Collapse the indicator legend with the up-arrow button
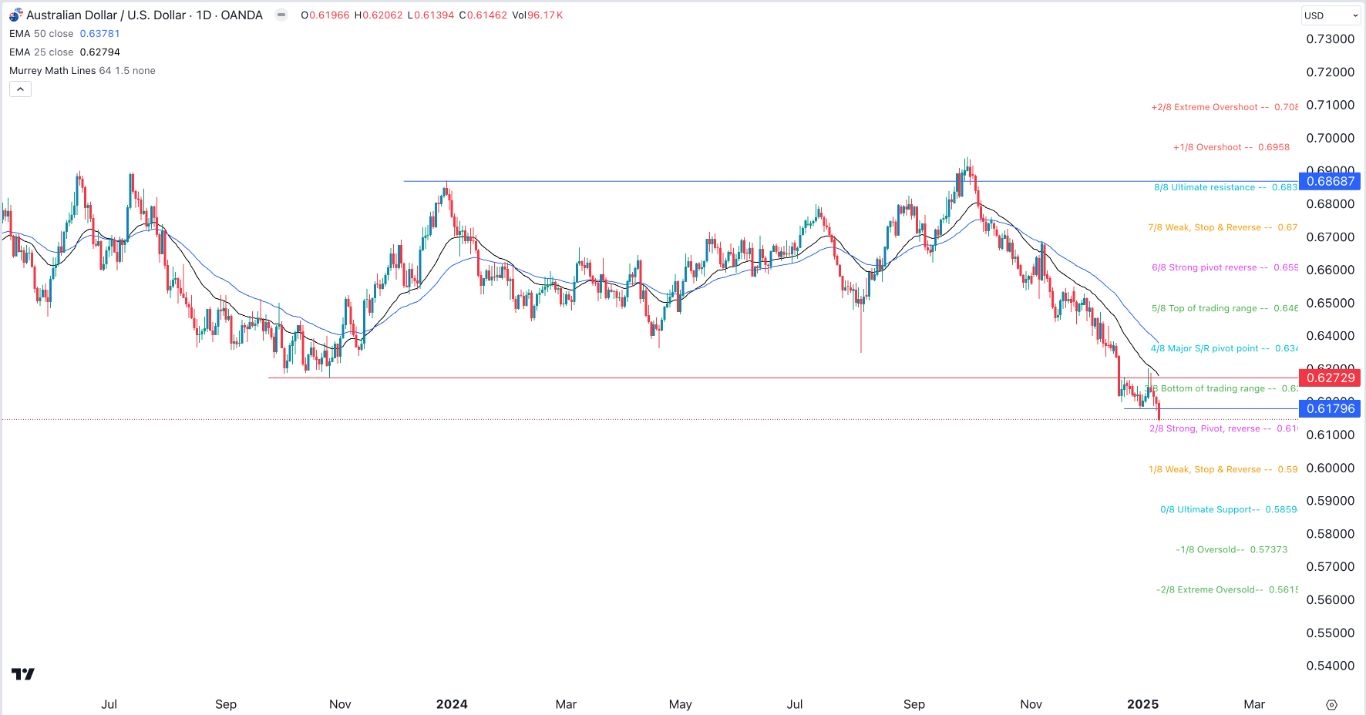This screenshot has width=1366, height=715. pos(20,88)
